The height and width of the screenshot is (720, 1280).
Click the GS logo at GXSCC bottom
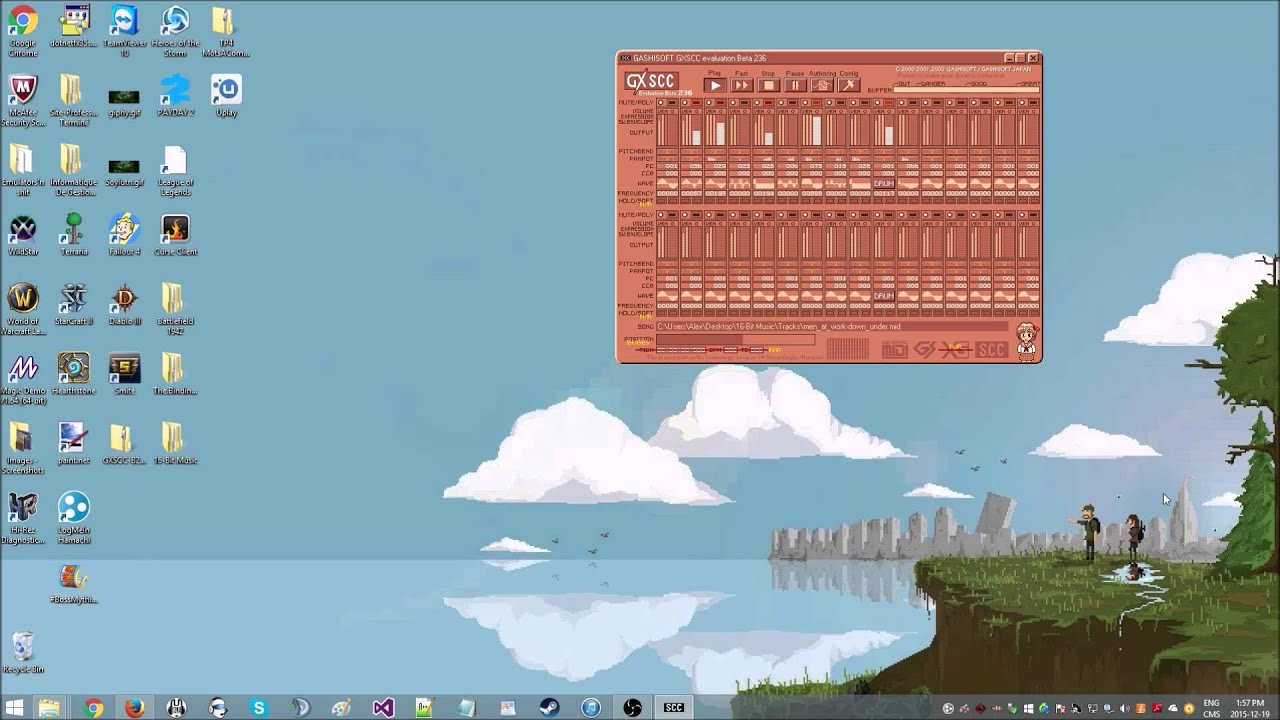click(925, 349)
